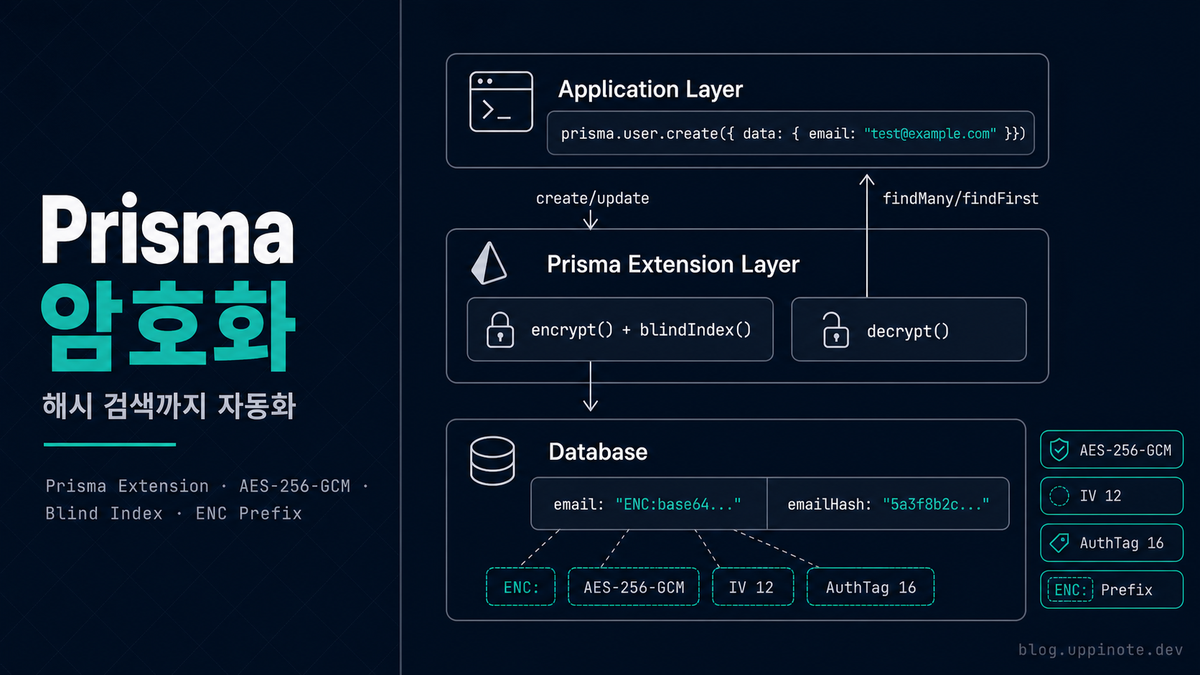Click the shield check icon beside AES-256-GCM
Viewport: 1200px width, 675px height.
[x=1058, y=450]
